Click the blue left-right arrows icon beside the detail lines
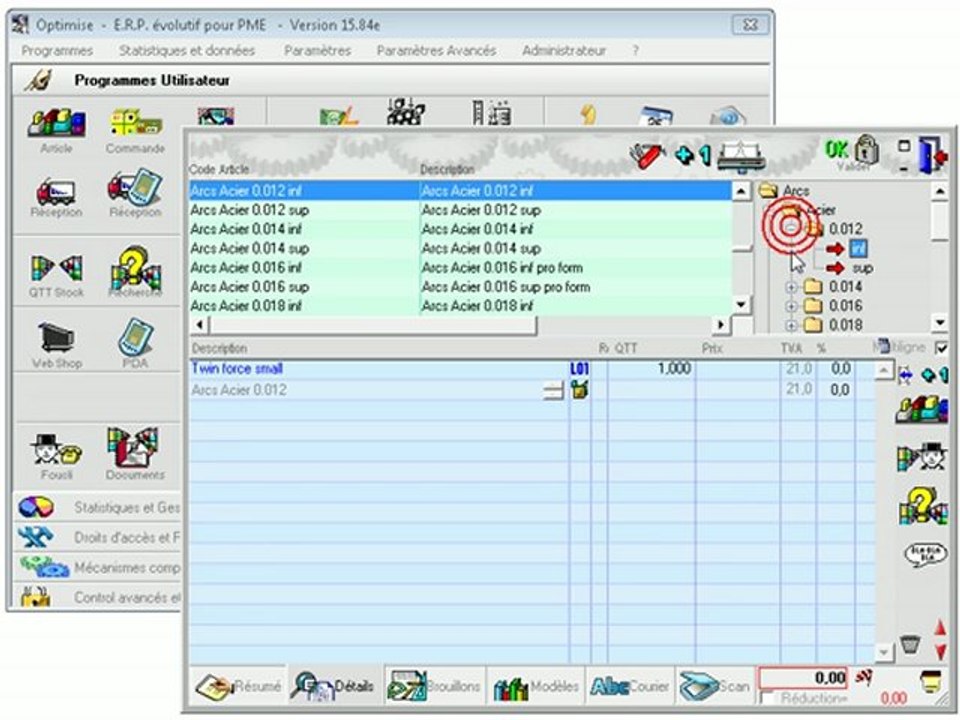The width and height of the screenshot is (960, 720). (x=905, y=375)
